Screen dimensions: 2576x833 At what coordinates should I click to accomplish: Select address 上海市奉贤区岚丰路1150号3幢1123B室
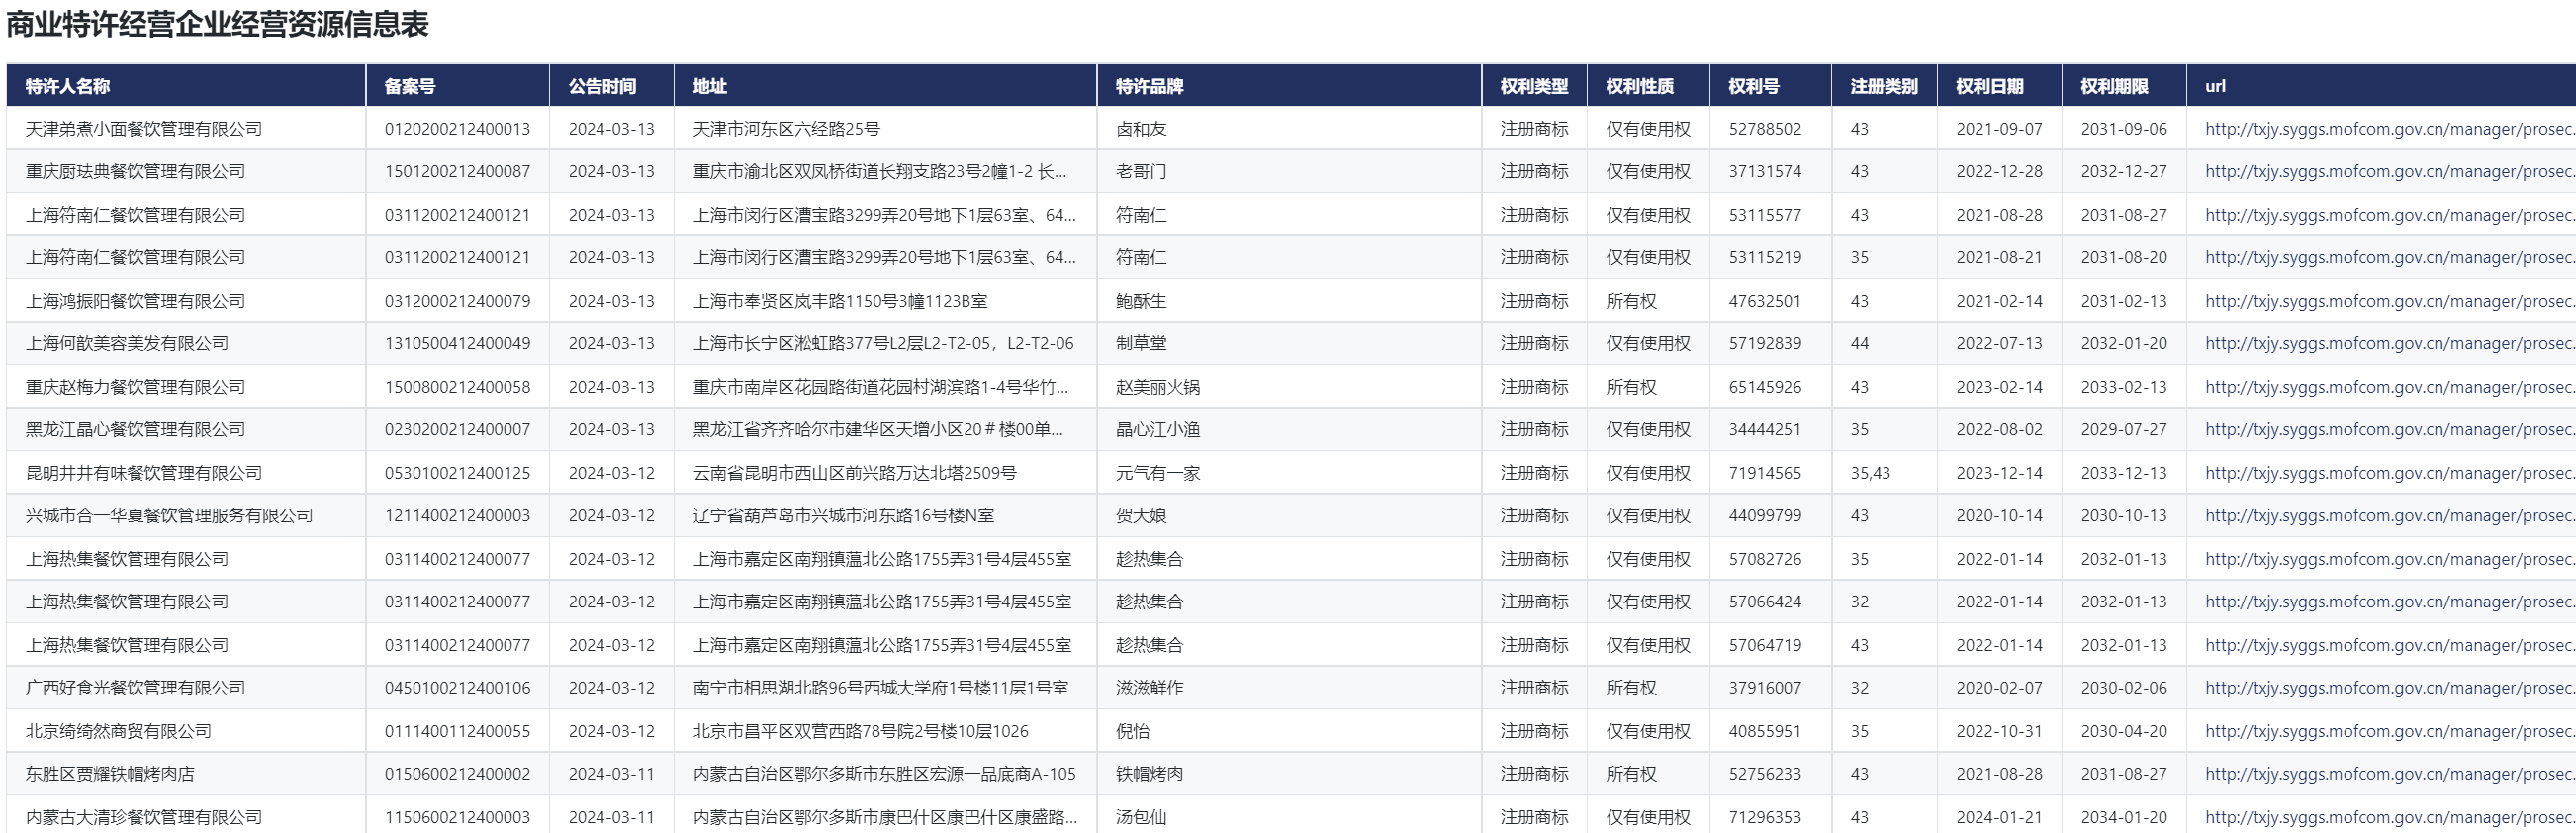click(x=840, y=301)
